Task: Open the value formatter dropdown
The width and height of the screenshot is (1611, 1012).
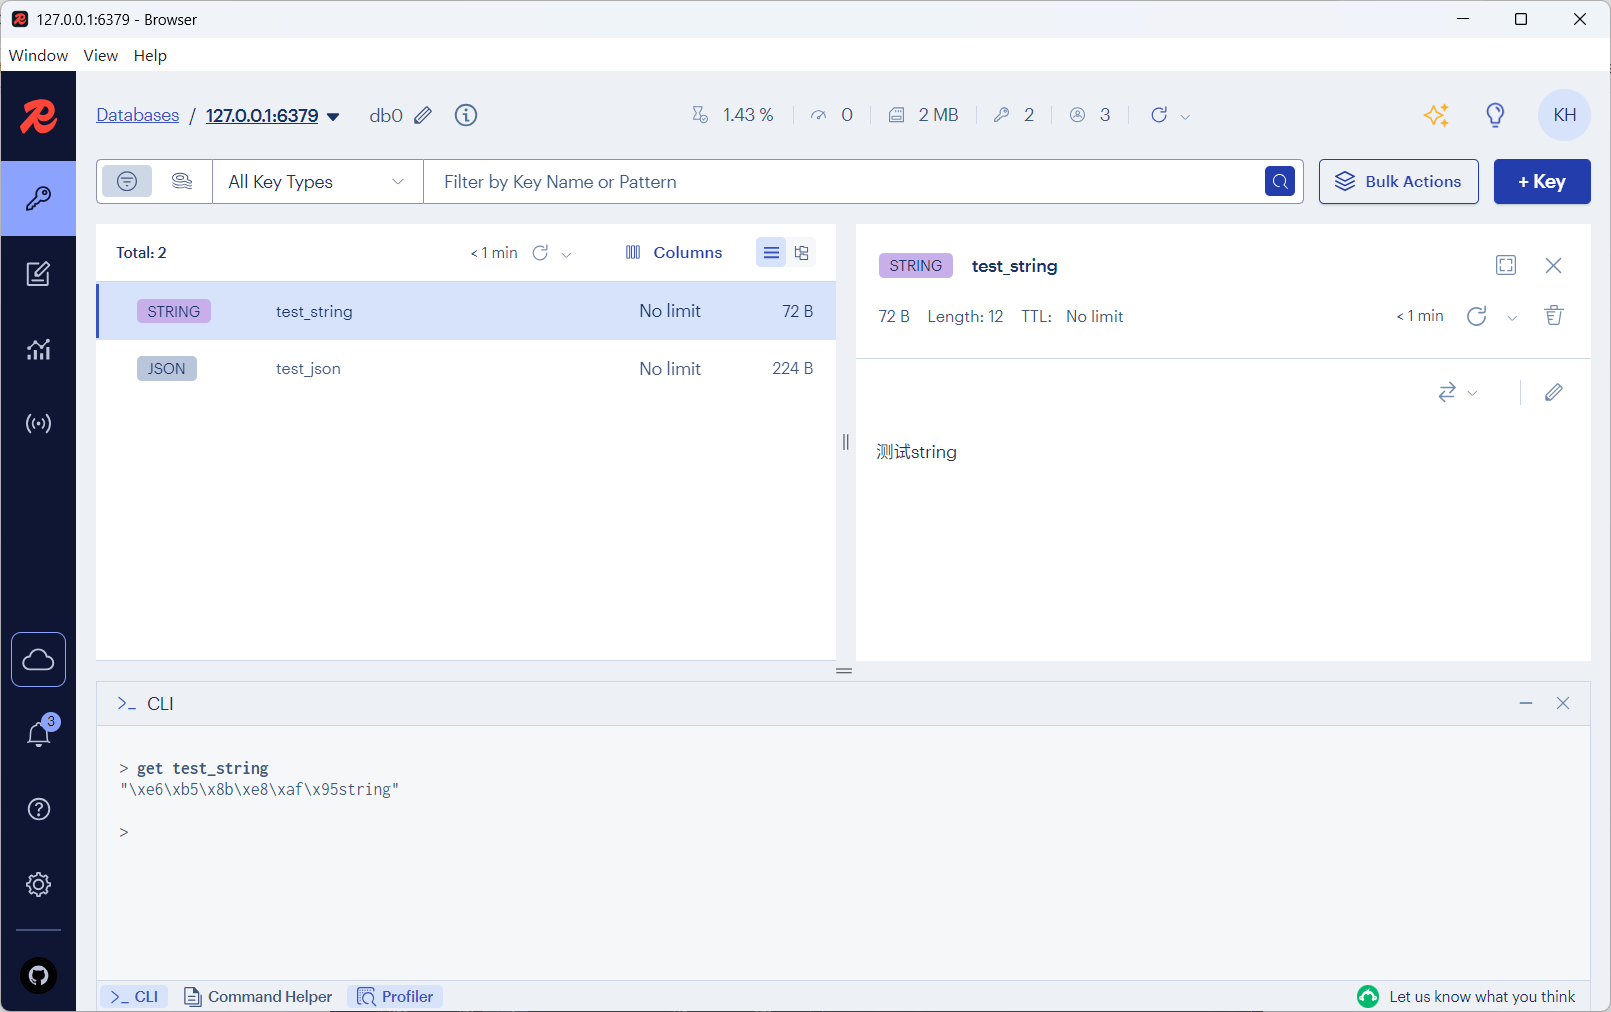Action: click(x=1457, y=392)
